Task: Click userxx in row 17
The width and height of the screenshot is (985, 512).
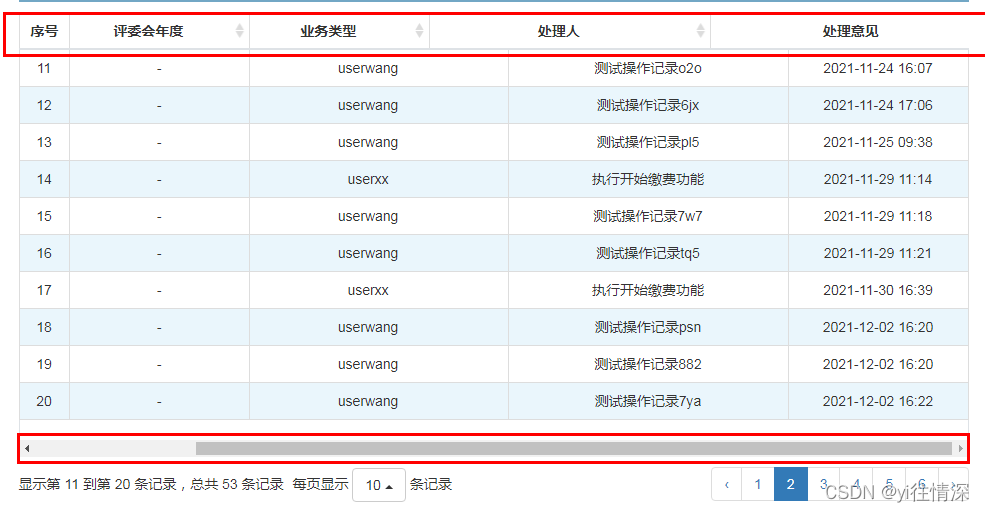Action: 368,290
